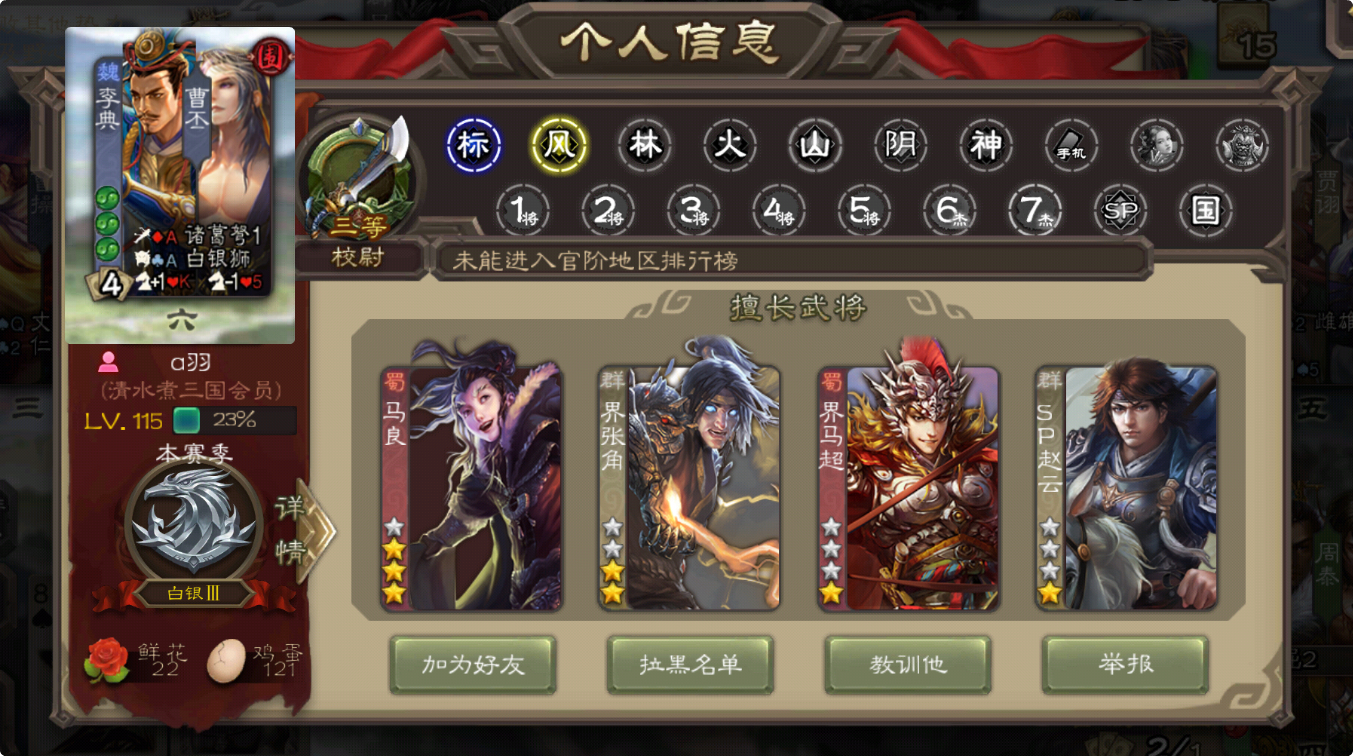The image size is (1353, 756).
Task: Click the 教训他 button
Action: click(x=908, y=665)
